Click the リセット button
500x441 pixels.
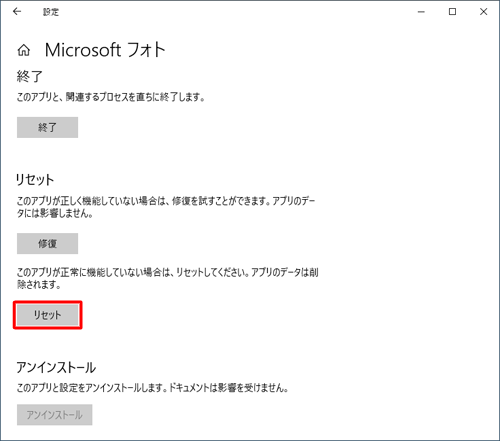(48, 315)
